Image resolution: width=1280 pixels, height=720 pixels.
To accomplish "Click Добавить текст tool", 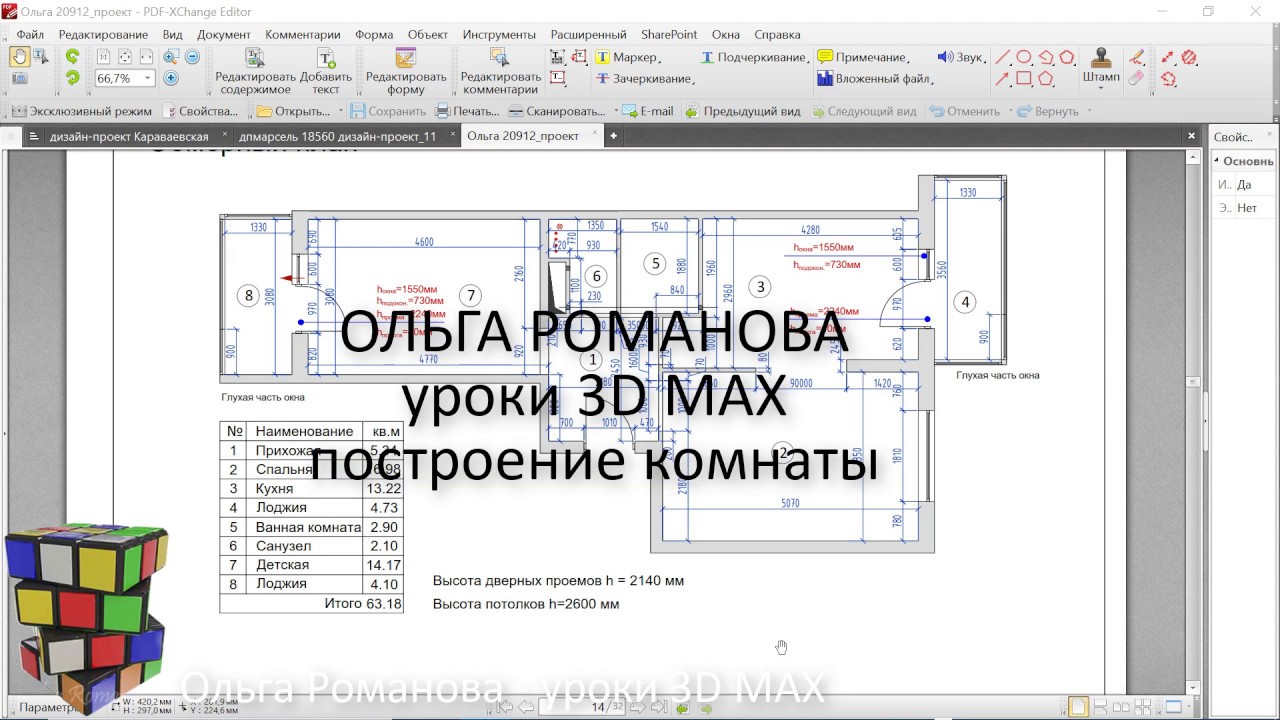I will point(326,70).
